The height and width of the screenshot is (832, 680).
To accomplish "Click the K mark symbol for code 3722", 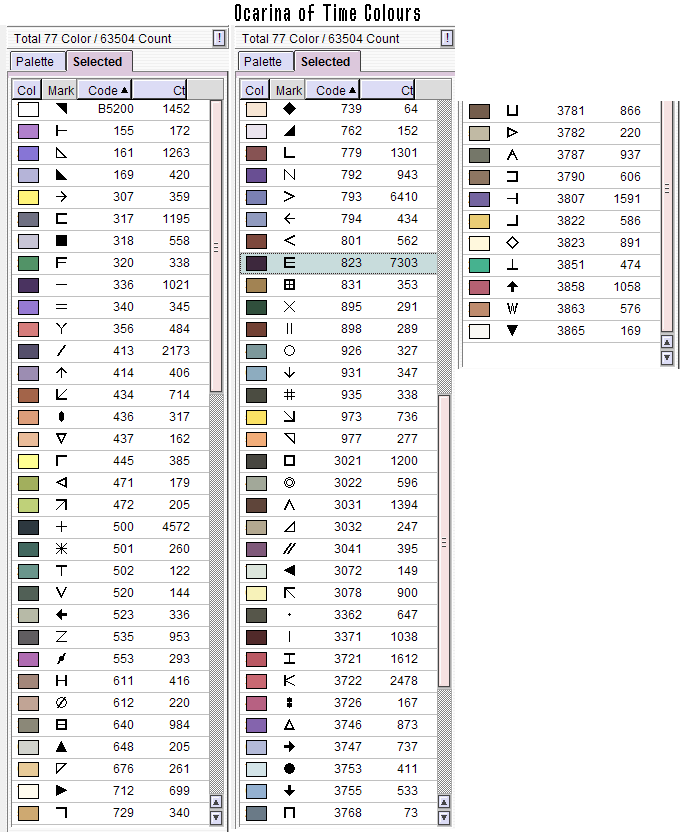I will click(x=290, y=681).
